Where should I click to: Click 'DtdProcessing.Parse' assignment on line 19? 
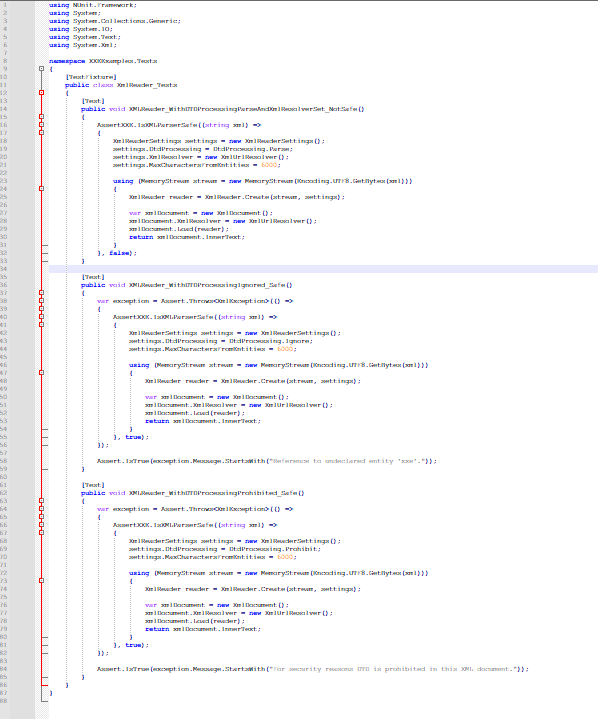tap(203, 149)
